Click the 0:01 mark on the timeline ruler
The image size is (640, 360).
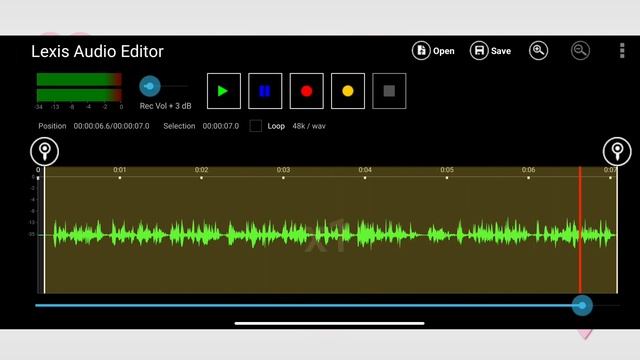pos(120,170)
